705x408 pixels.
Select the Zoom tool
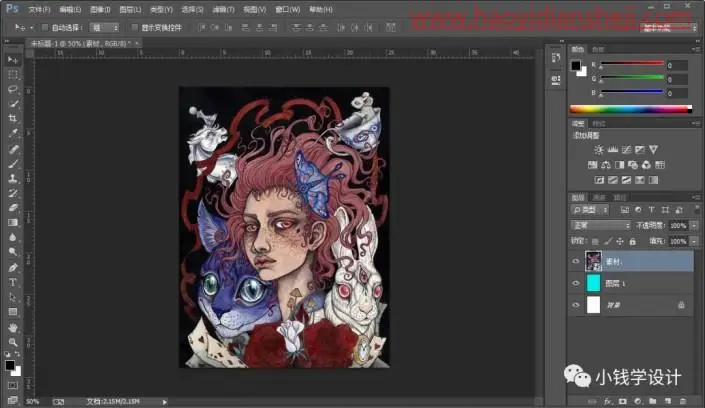tap(13, 342)
